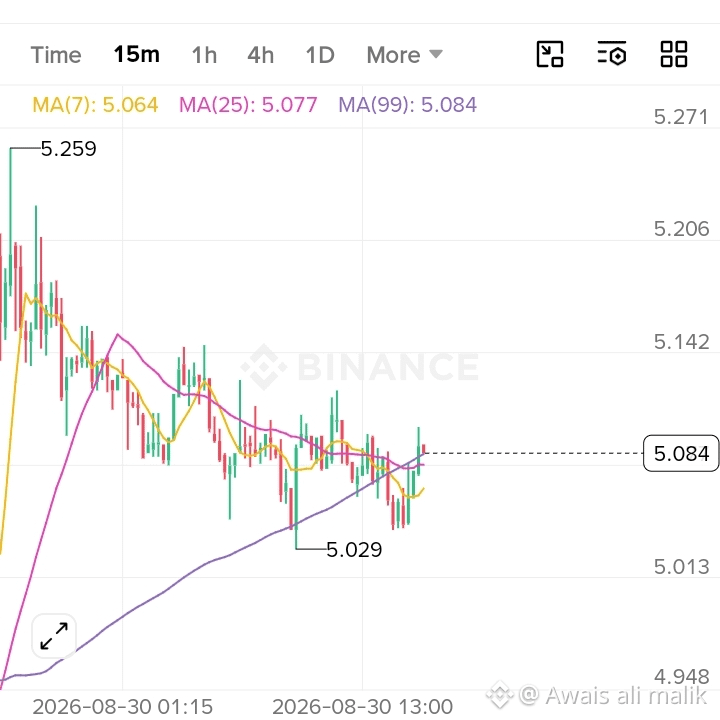The width and height of the screenshot is (720, 720).
Task: Click the MA(25): 5.077 indicator label
Action: tap(248, 105)
